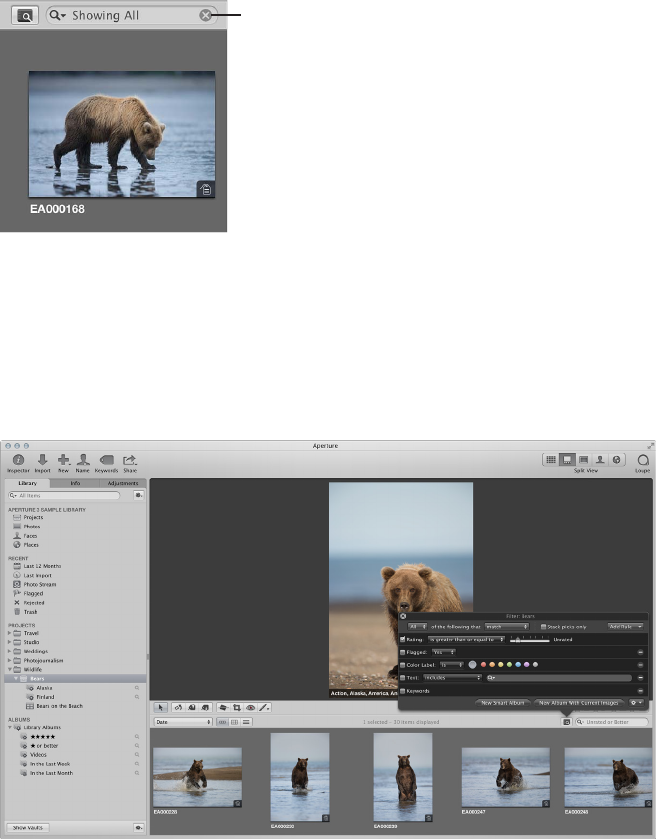Open the 'match' condition dropdown
Image resolution: width=656 pixels, height=839 pixels.
click(x=507, y=627)
